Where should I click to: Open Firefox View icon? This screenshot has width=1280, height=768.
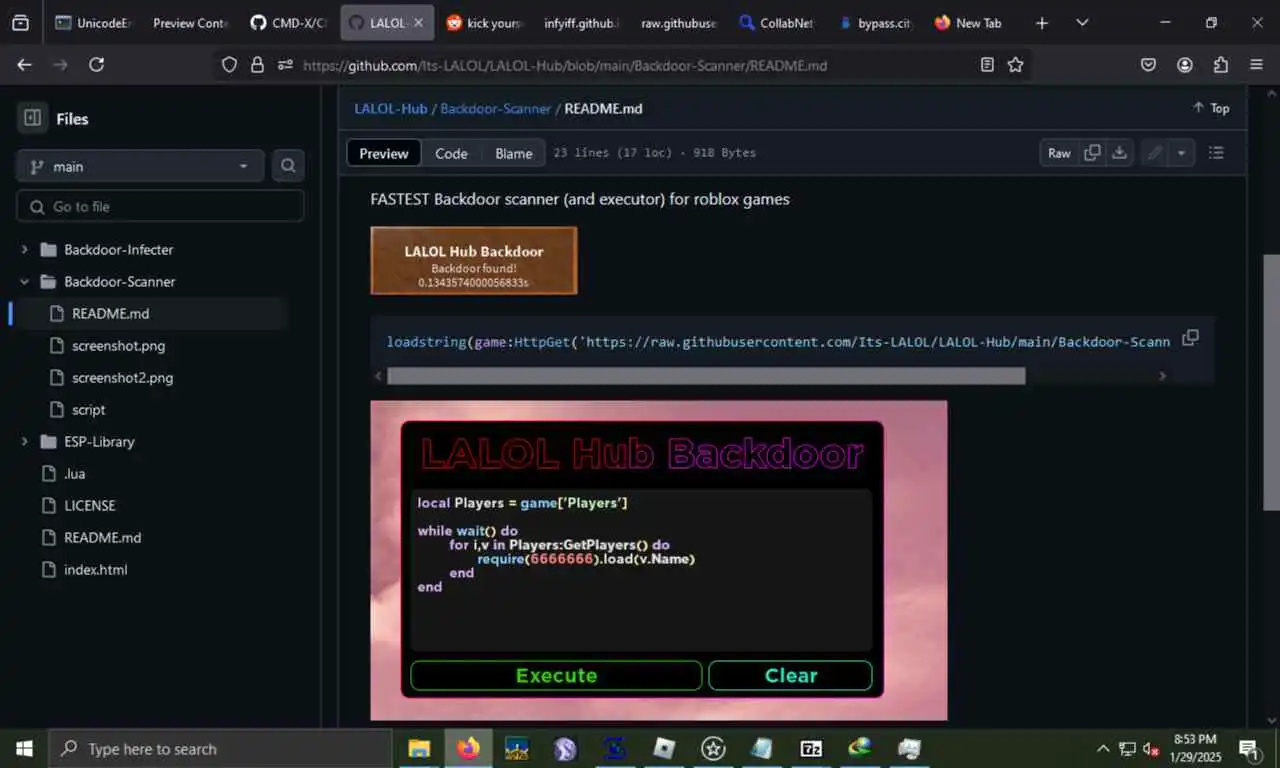coord(20,22)
